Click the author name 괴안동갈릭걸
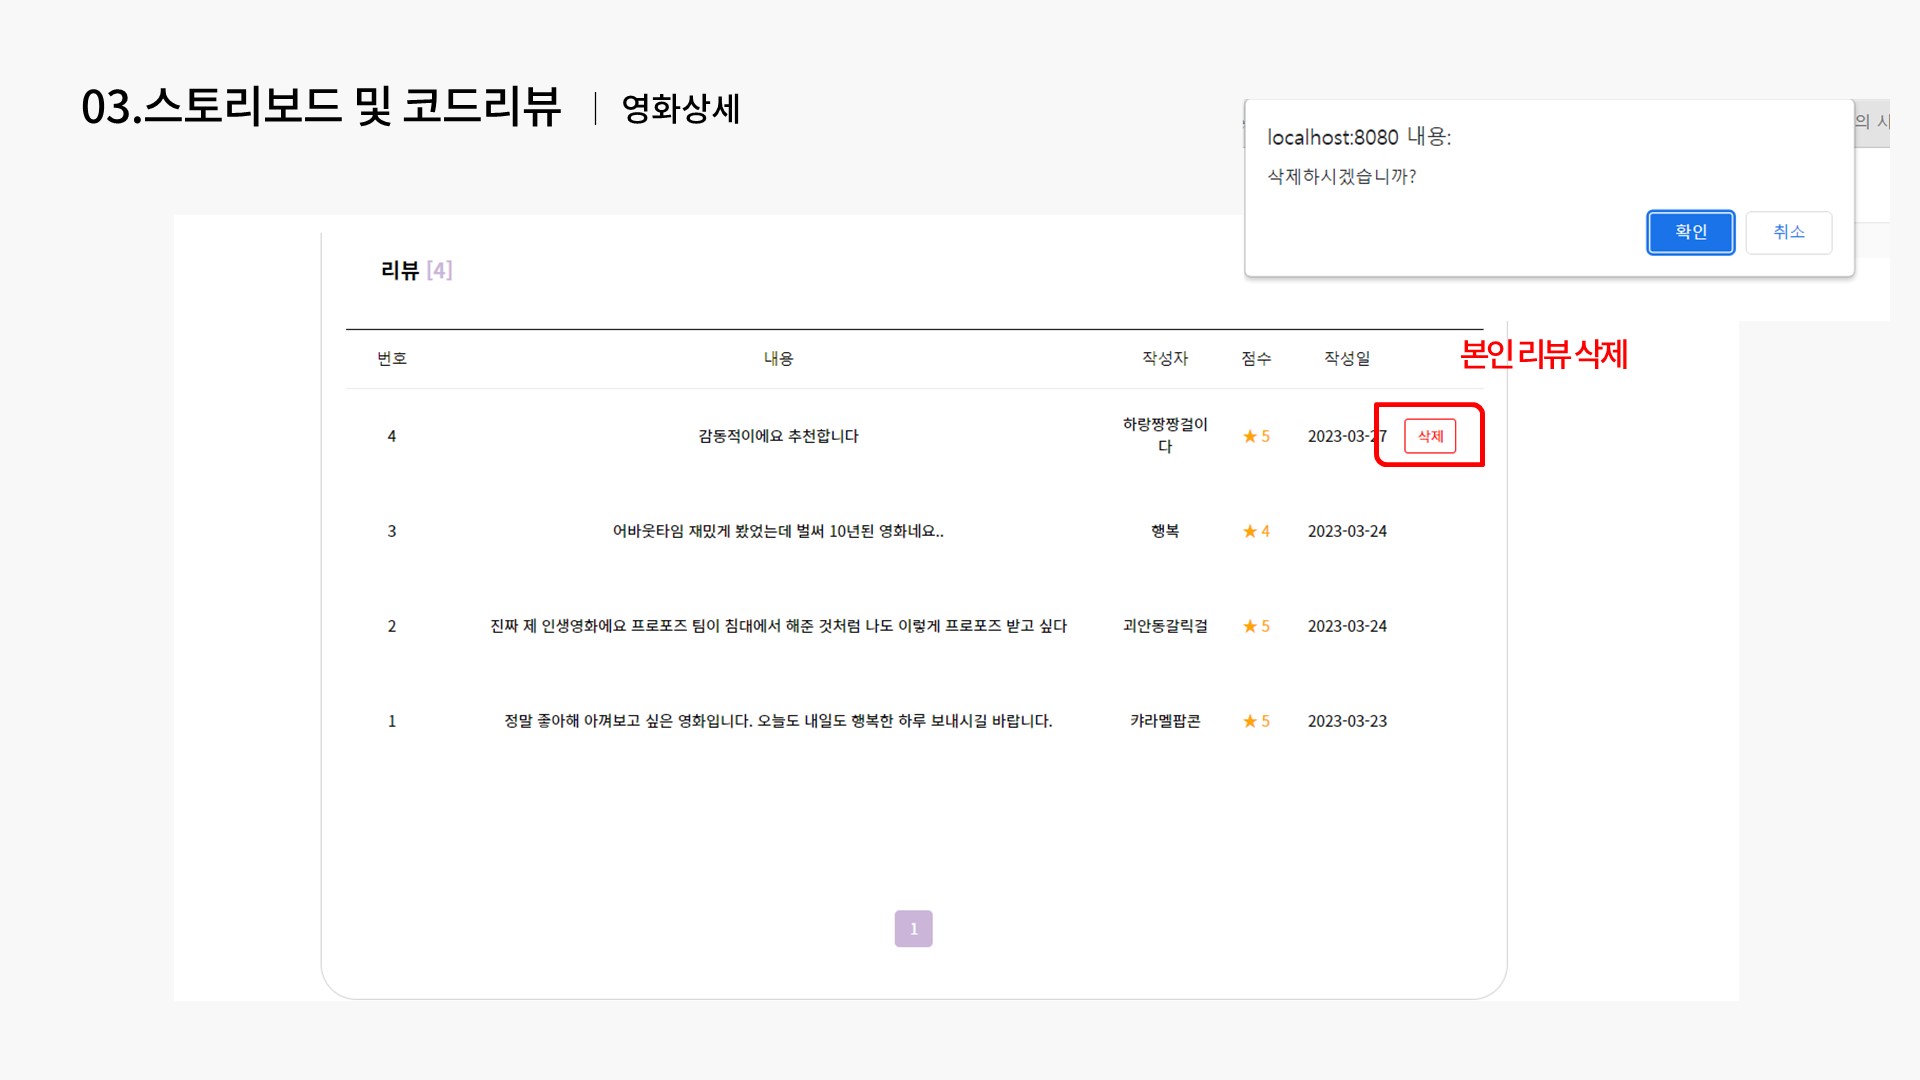The height and width of the screenshot is (1080, 1920). click(x=1165, y=626)
